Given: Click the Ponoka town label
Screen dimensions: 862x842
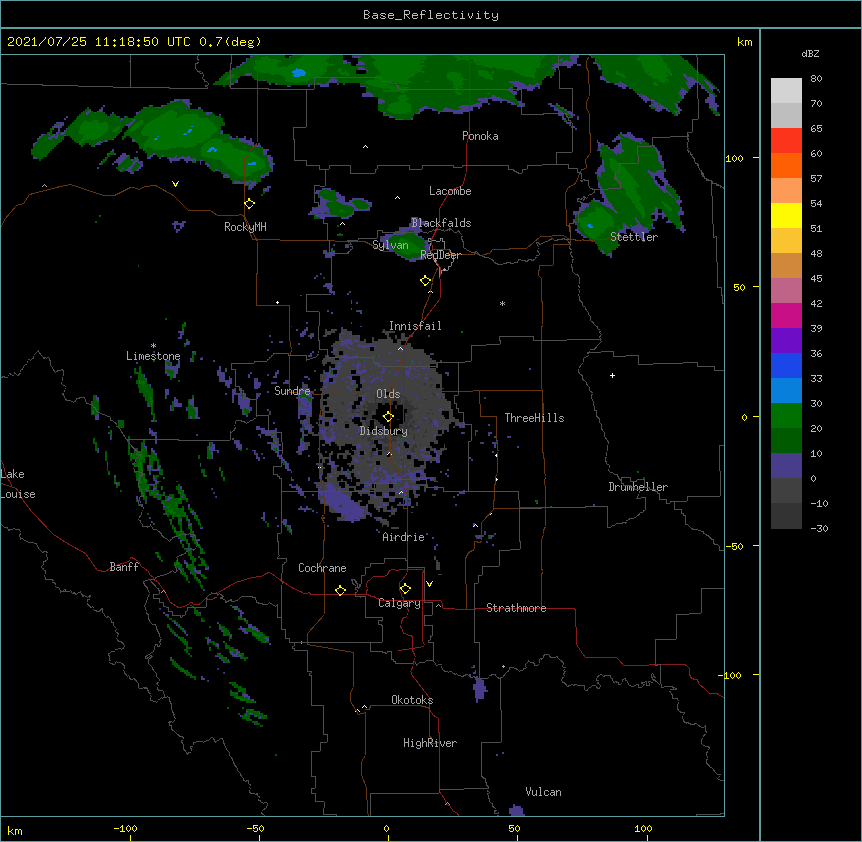Looking at the screenshot, I should click(480, 136).
